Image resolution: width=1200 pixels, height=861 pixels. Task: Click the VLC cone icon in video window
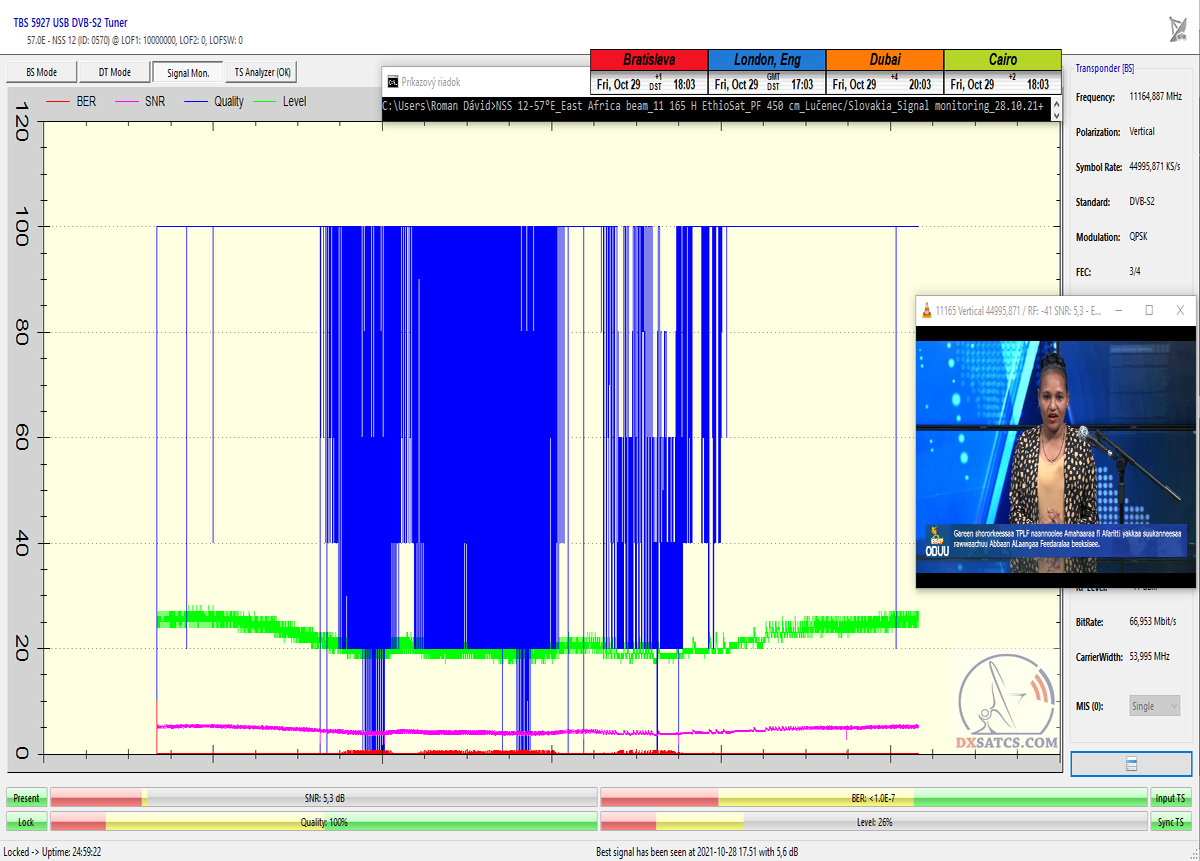coord(927,311)
